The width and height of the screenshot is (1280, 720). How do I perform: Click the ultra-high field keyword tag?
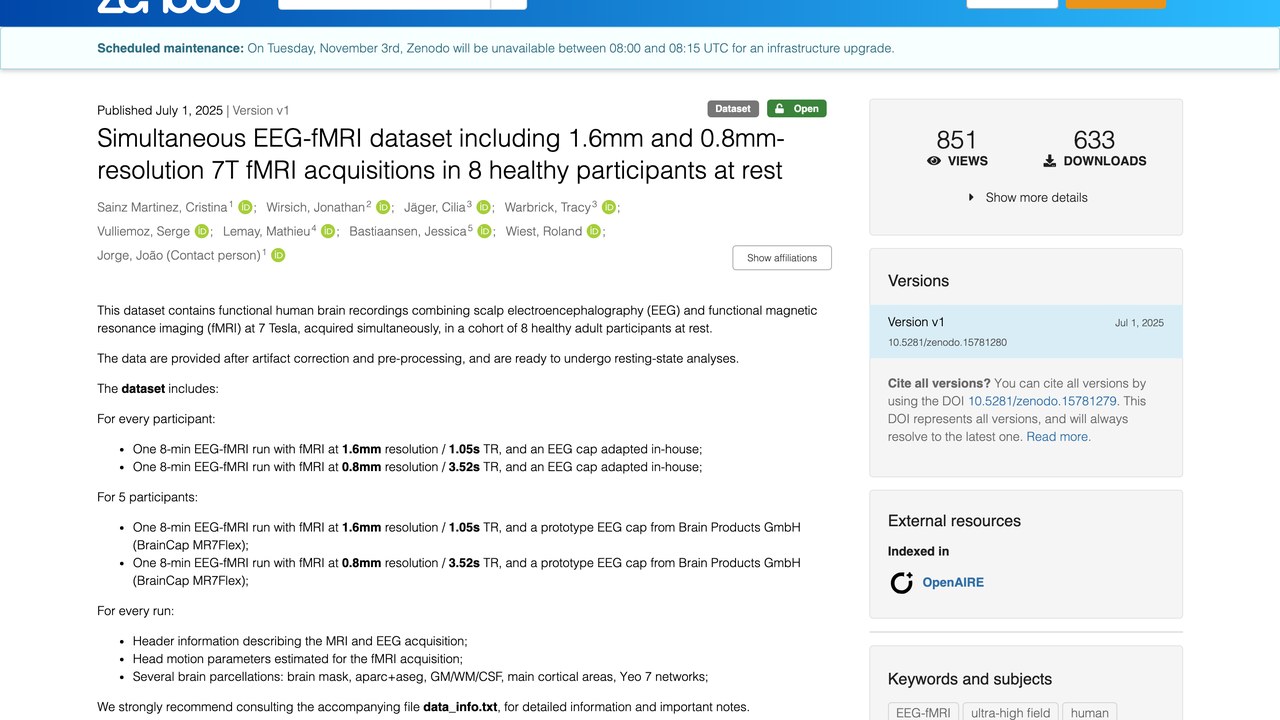1010,712
